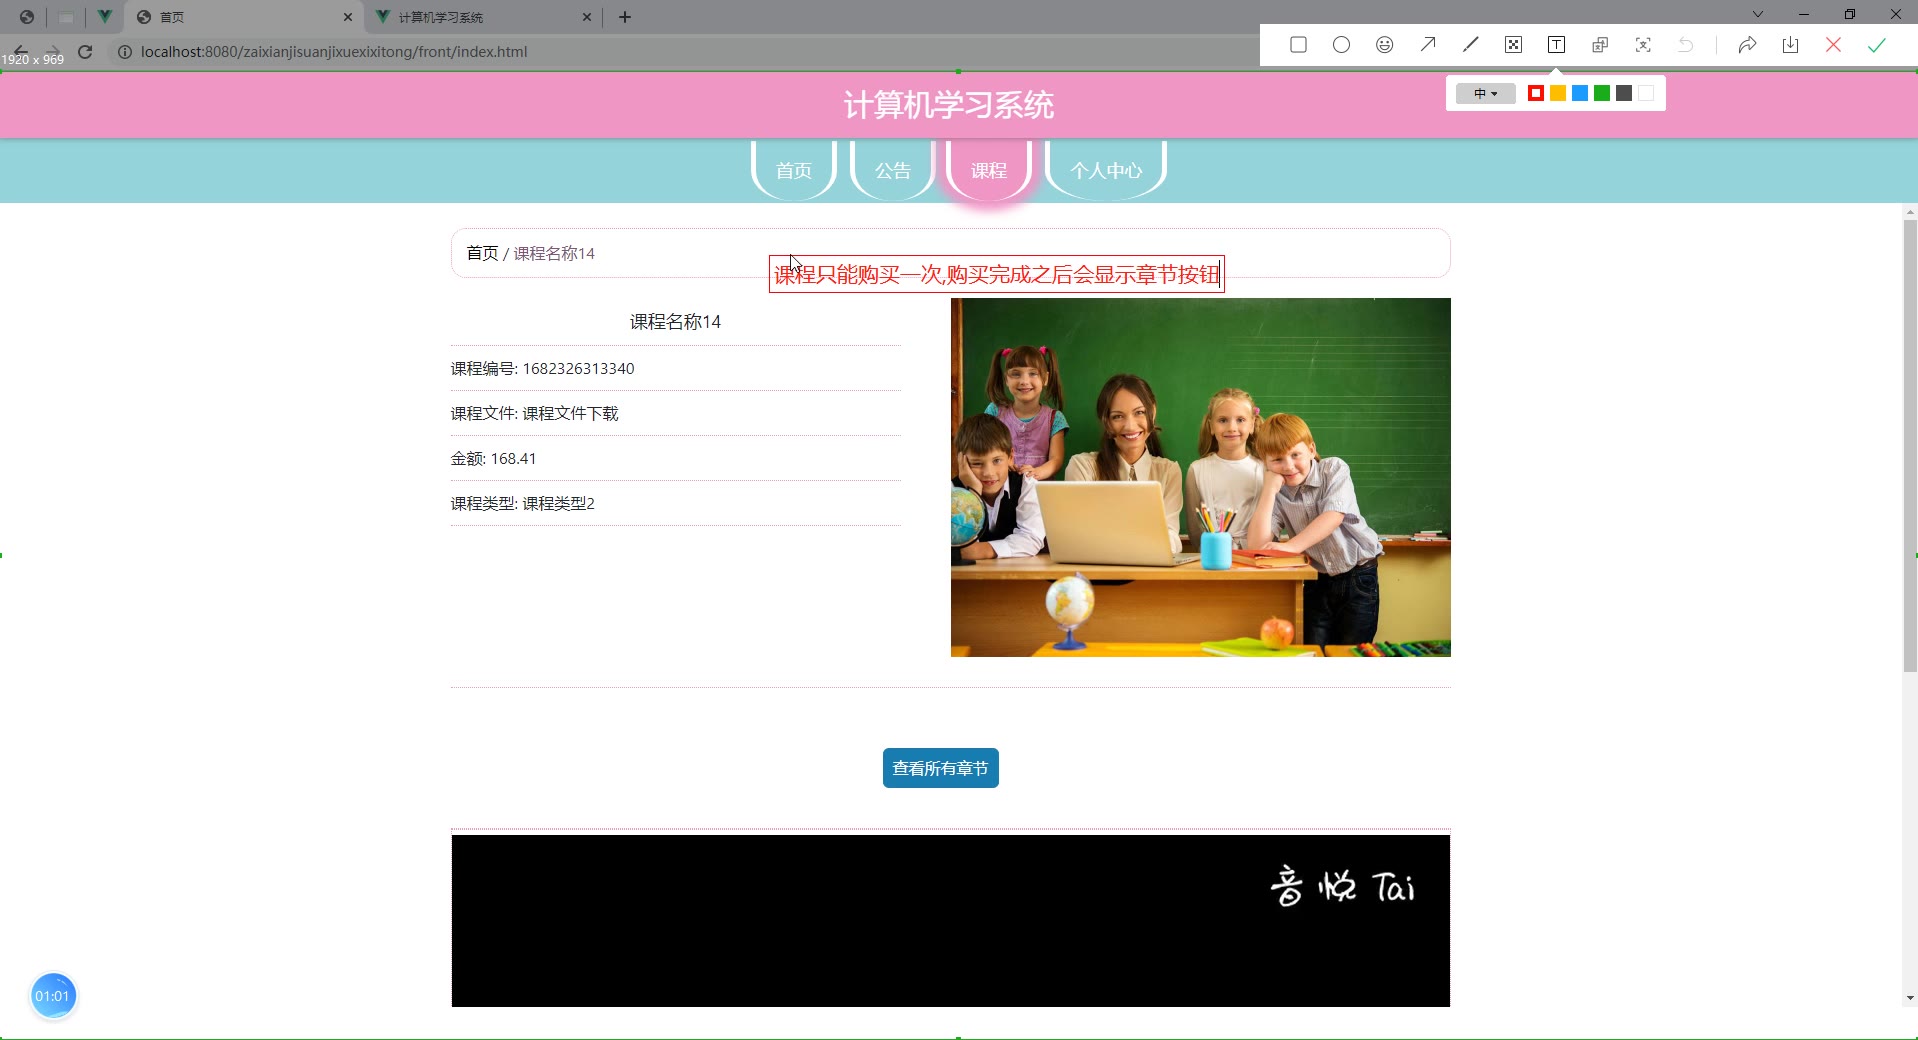Close the 计算机学习系统 browser tab
The height and width of the screenshot is (1040, 1918).
click(x=587, y=17)
